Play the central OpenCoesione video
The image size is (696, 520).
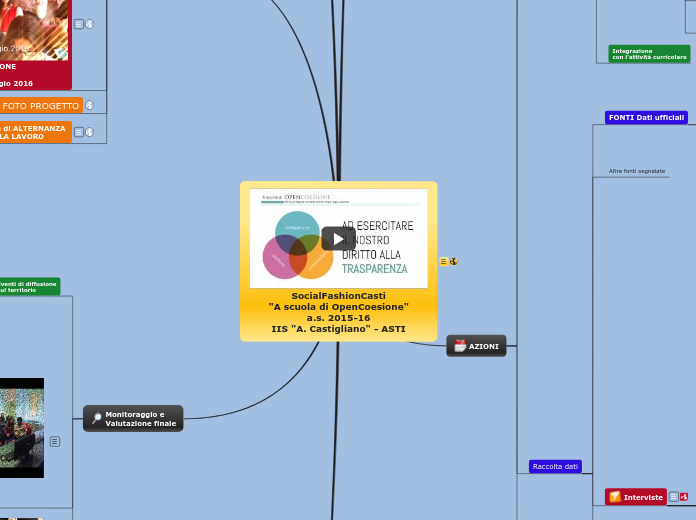[338, 239]
